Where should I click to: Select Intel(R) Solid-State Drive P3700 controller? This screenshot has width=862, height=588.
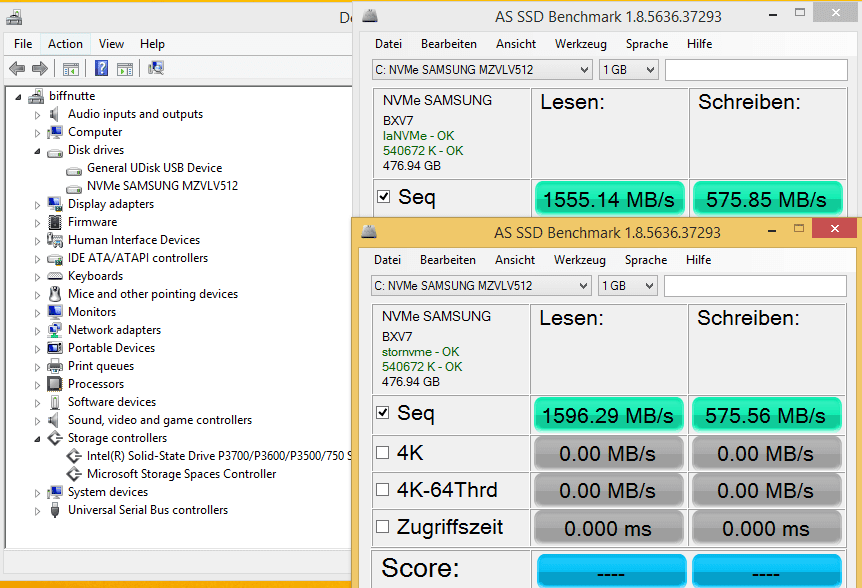coord(219,456)
